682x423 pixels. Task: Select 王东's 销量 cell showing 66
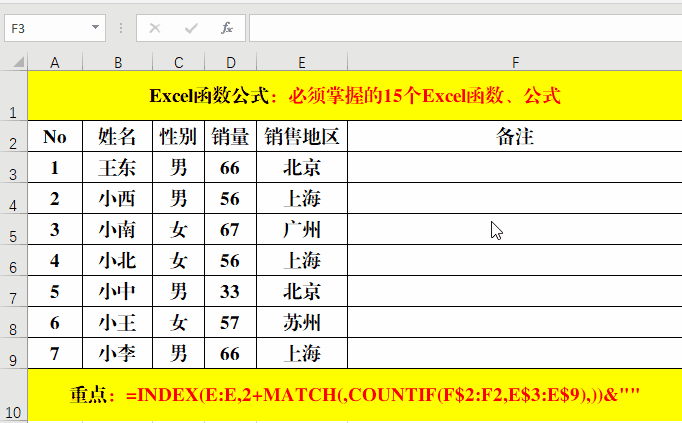[231, 167]
